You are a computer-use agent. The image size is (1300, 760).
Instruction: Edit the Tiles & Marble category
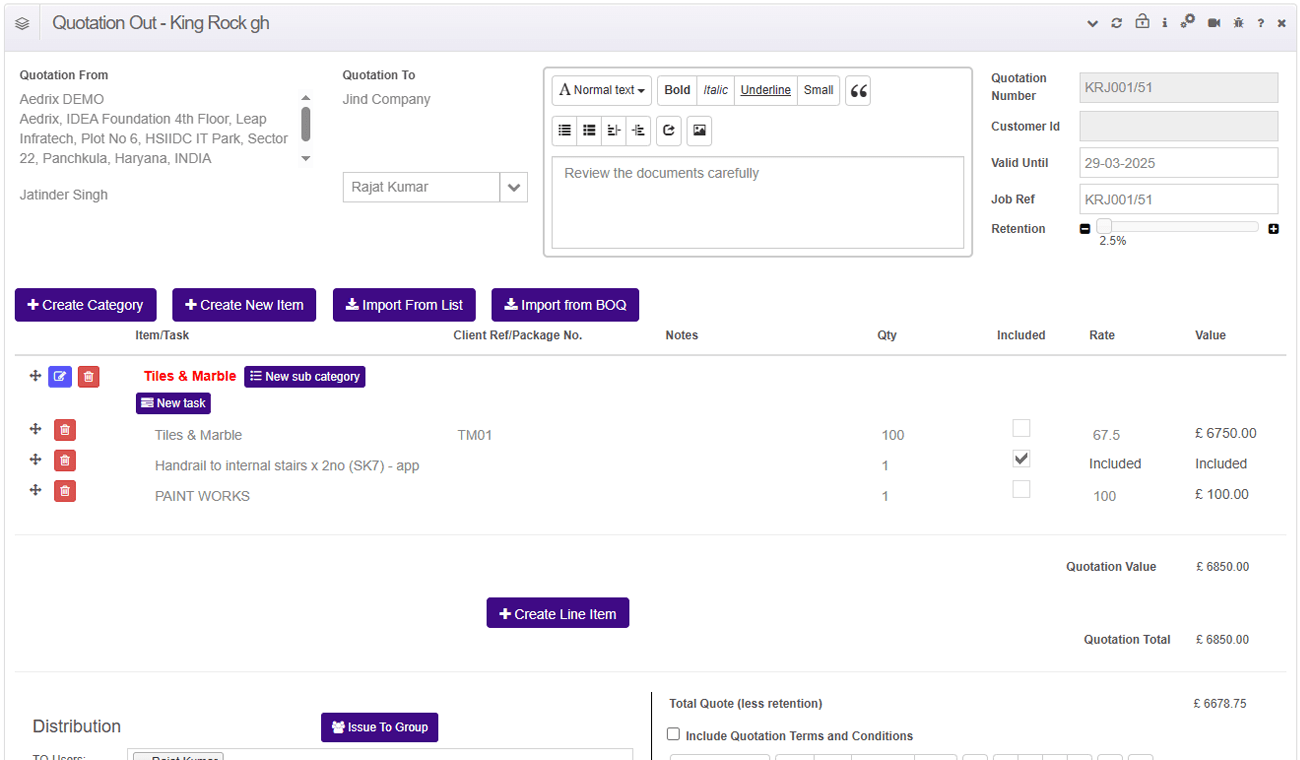pos(60,376)
